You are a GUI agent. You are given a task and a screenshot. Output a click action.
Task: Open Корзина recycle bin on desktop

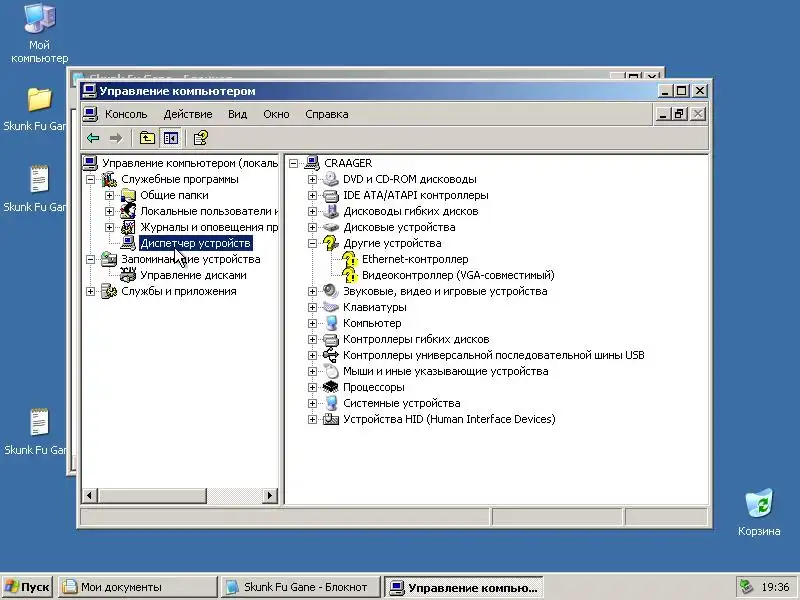(759, 512)
